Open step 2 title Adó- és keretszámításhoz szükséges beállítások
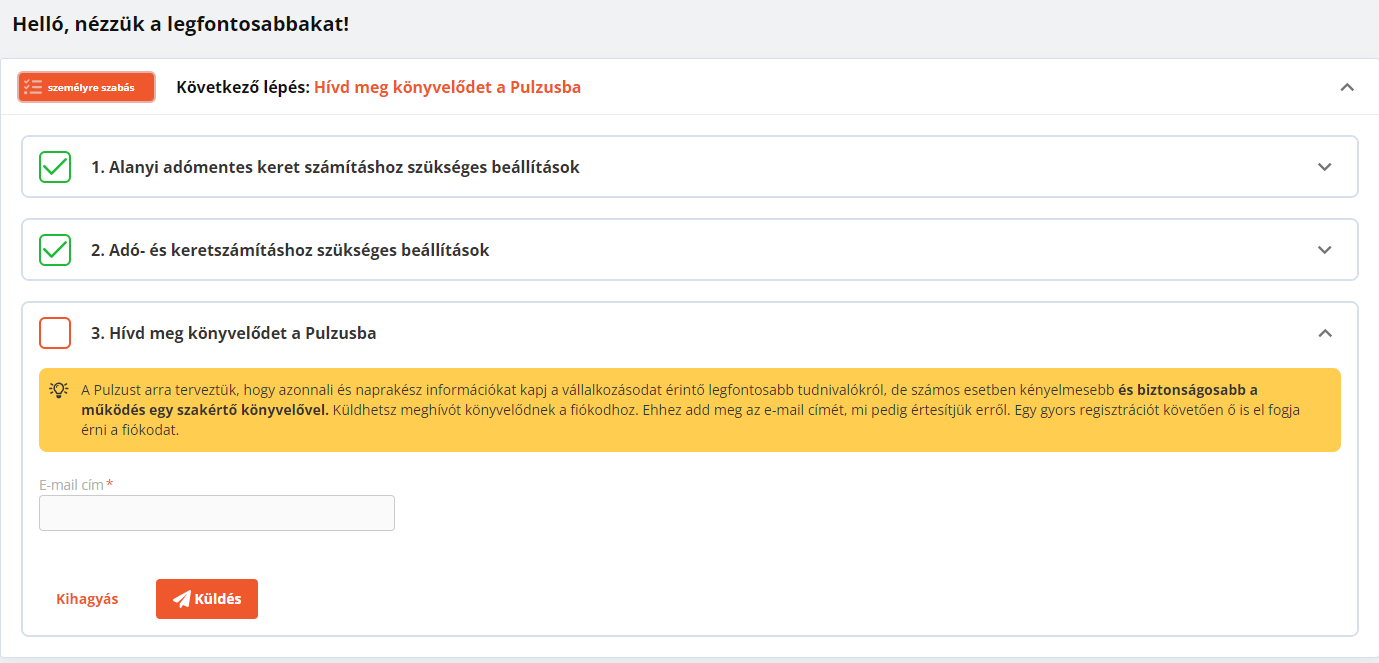Screen dimensions: 1379x663 (x=290, y=250)
